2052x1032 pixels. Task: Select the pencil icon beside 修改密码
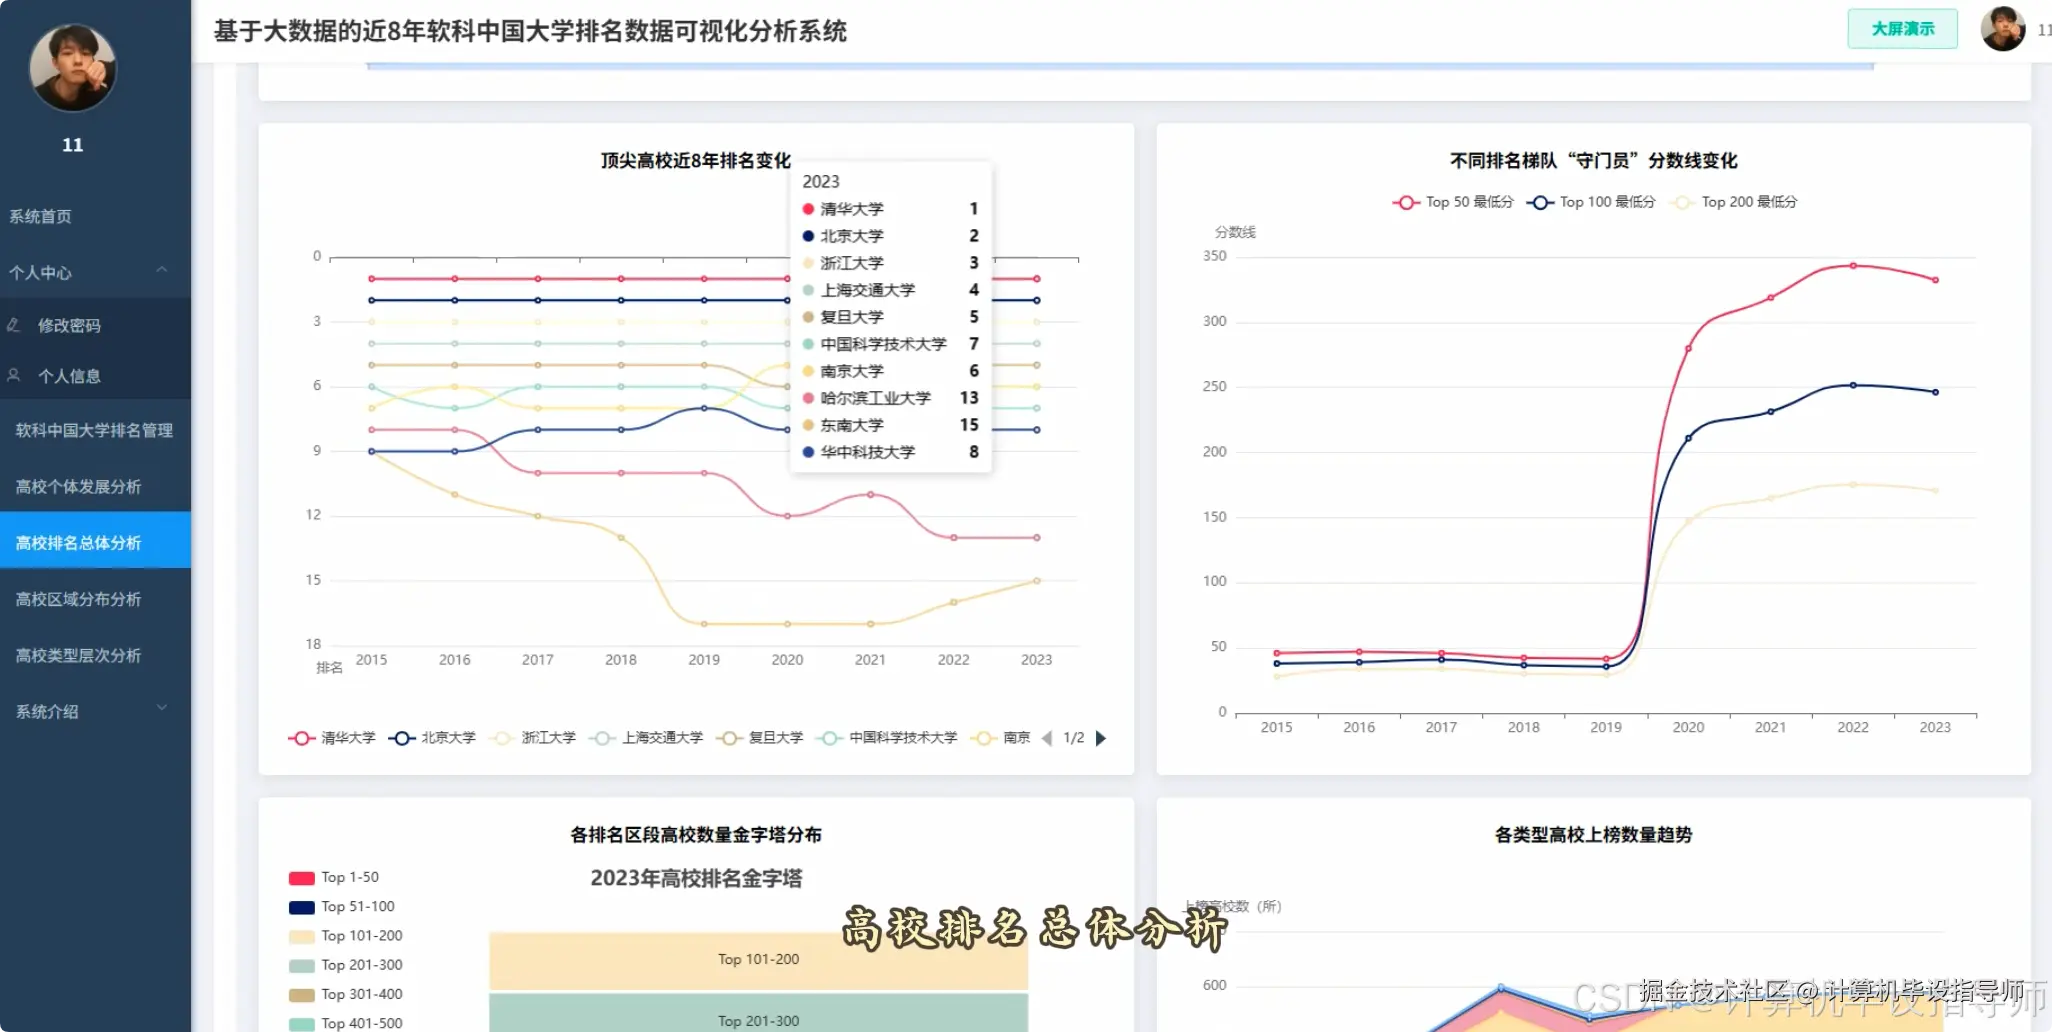pyautogui.click(x=14, y=324)
